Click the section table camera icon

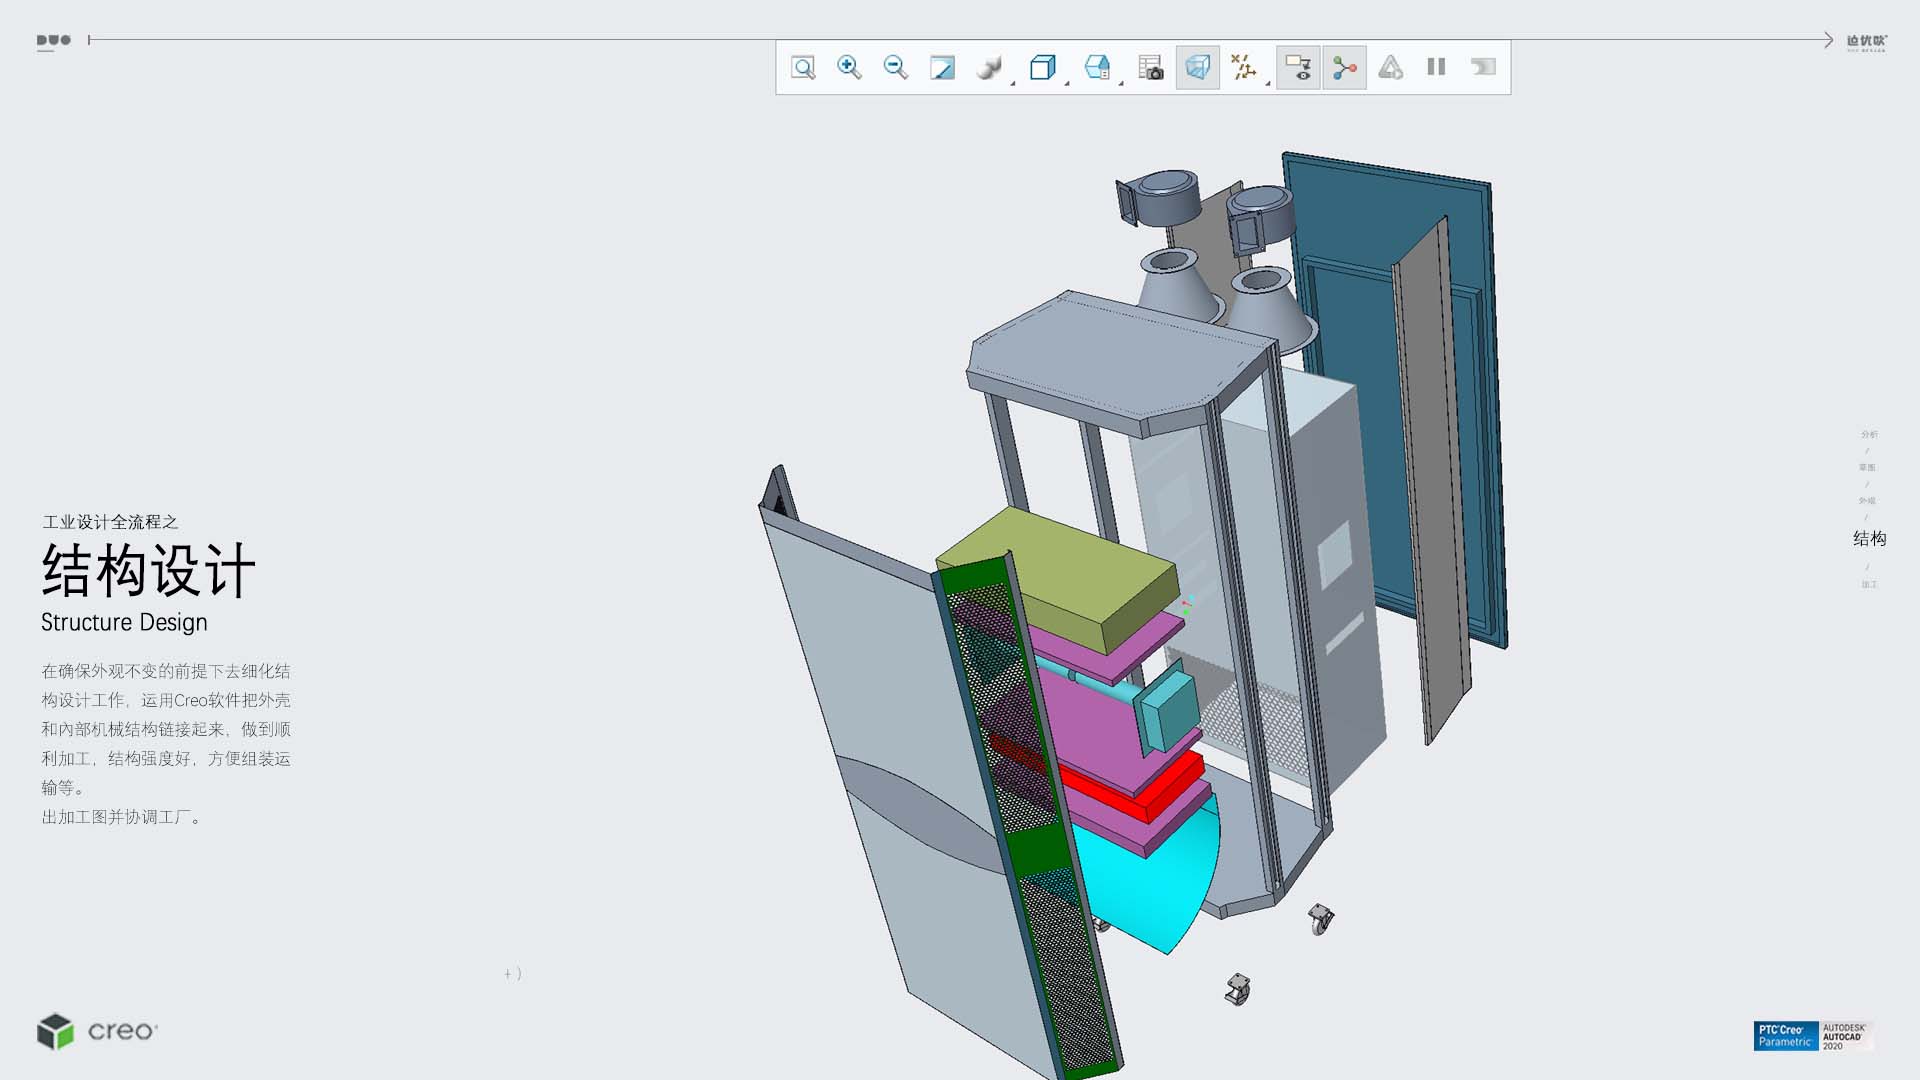[1151, 68]
